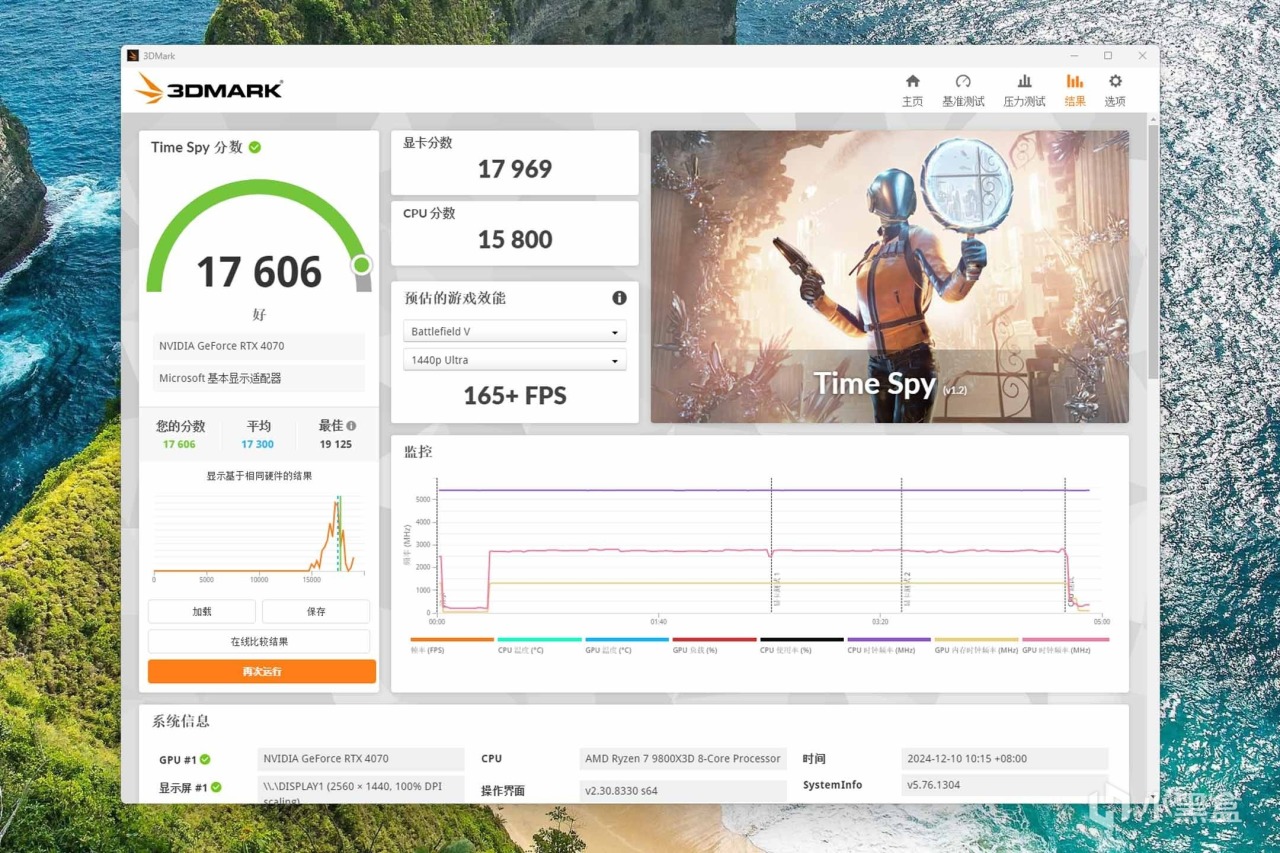Image resolution: width=1280 pixels, height=853 pixels.
Task: Go to the 主页 home tab
Action: 913,90
